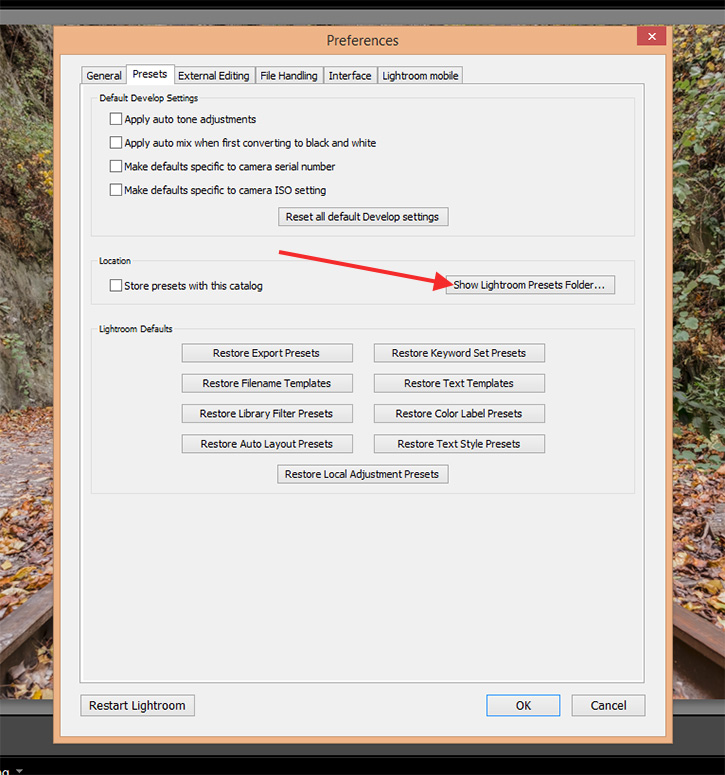Check auto mix for black and white conversion
This screenshot has height=775, width=725.
pyautogui.click(x=116, y=143)
